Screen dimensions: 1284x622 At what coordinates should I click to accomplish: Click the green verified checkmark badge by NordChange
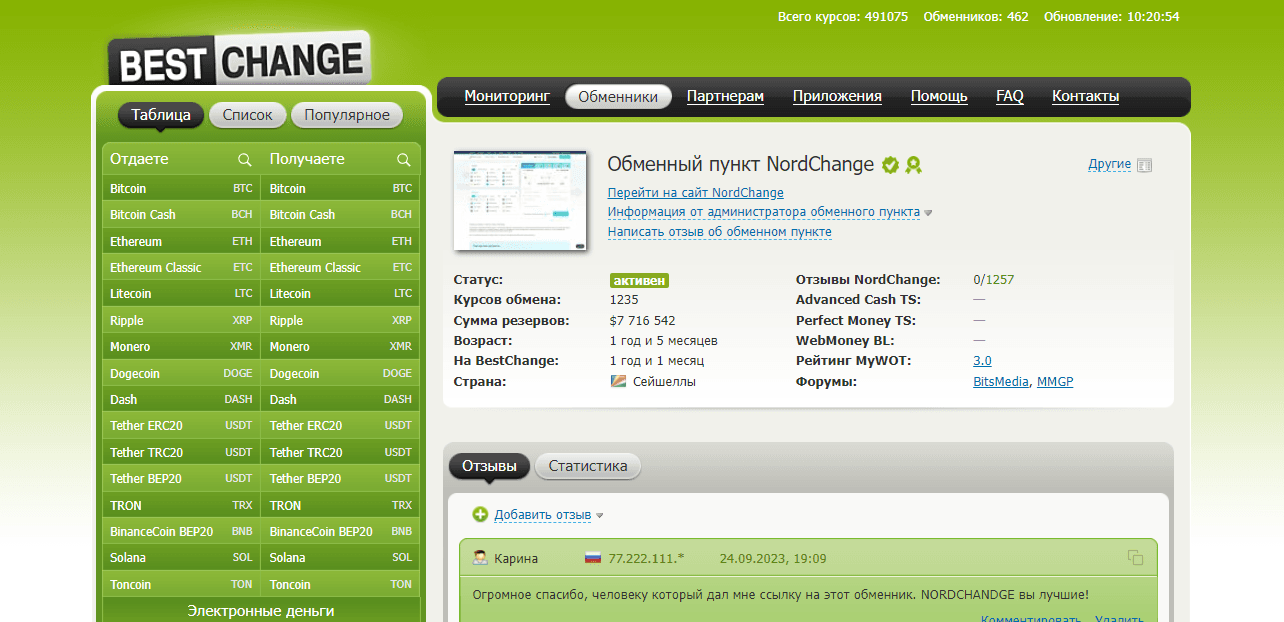tap(890, 165)
